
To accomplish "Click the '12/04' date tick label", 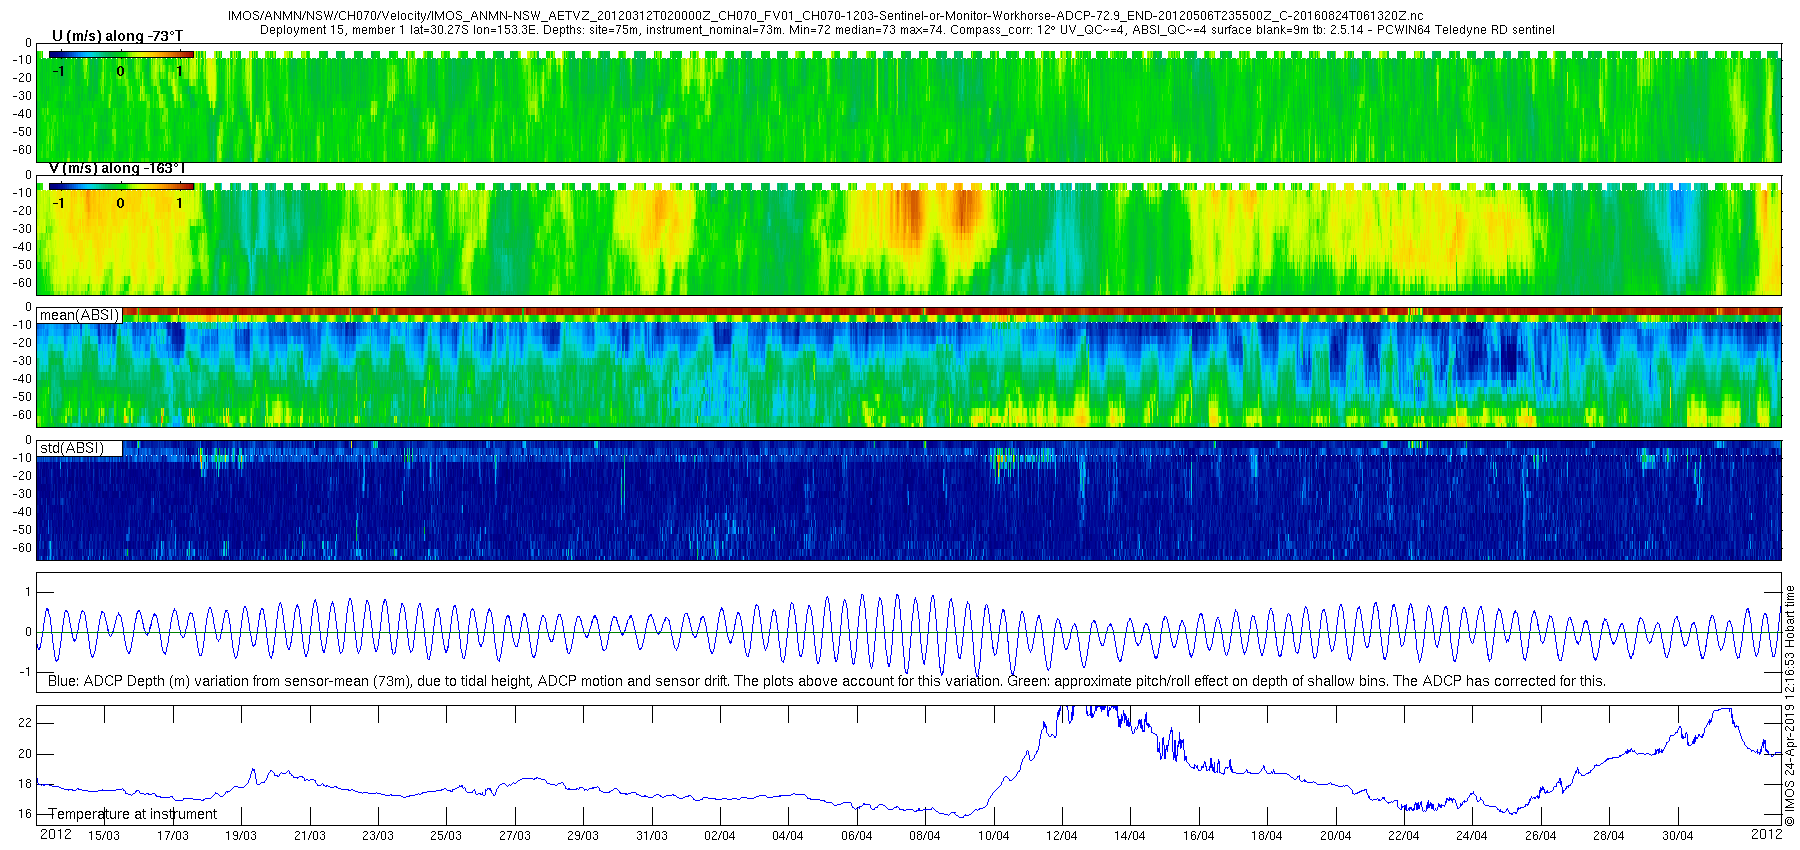I will (1062, 836).
